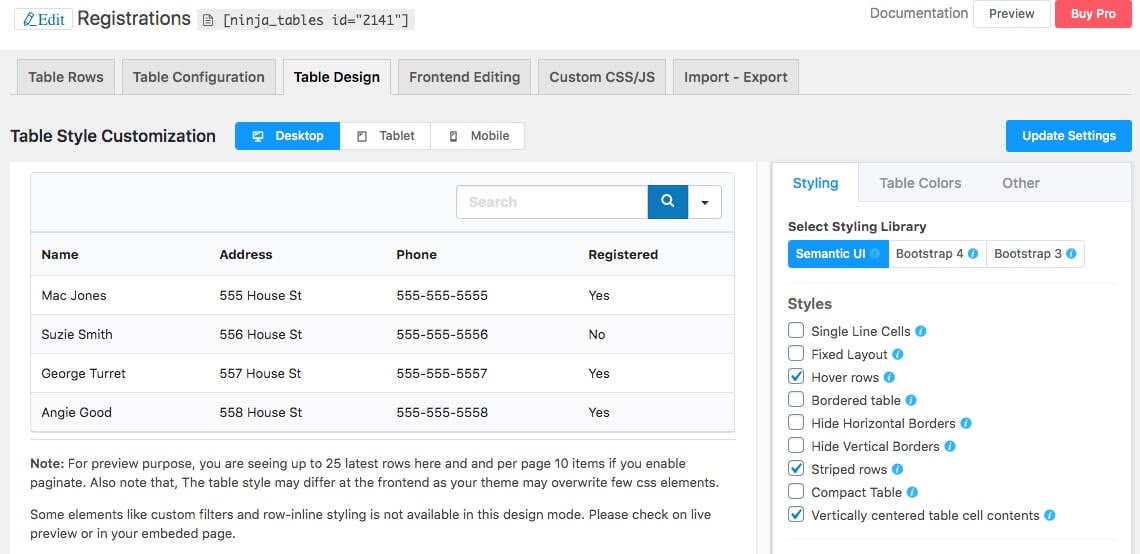
Task: Choose Bootstrap 4 styling library
Action: point(937,254)
